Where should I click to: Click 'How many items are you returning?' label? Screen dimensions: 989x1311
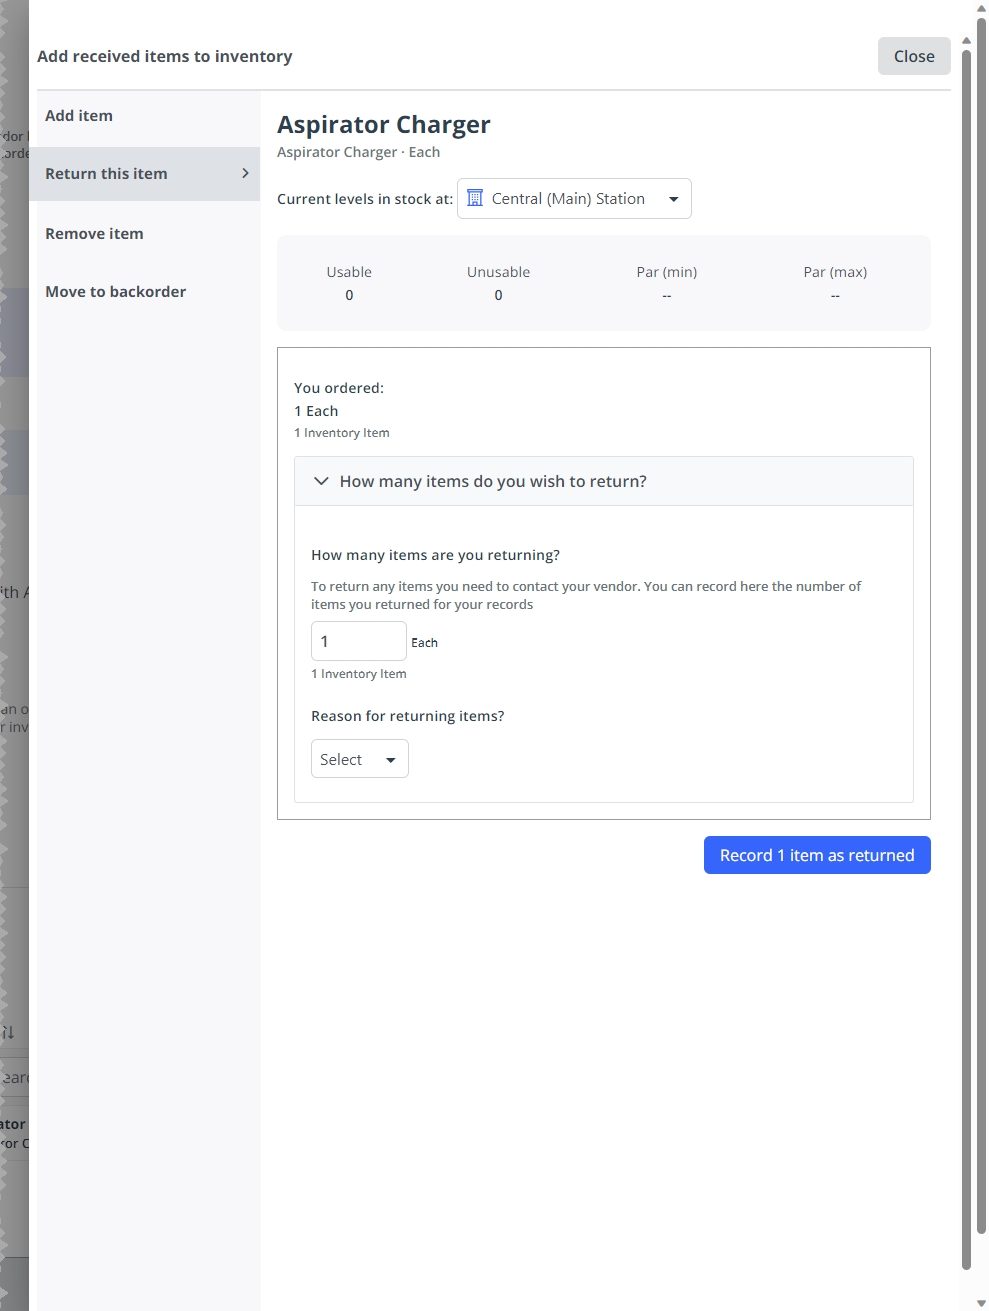click(435, 555)
